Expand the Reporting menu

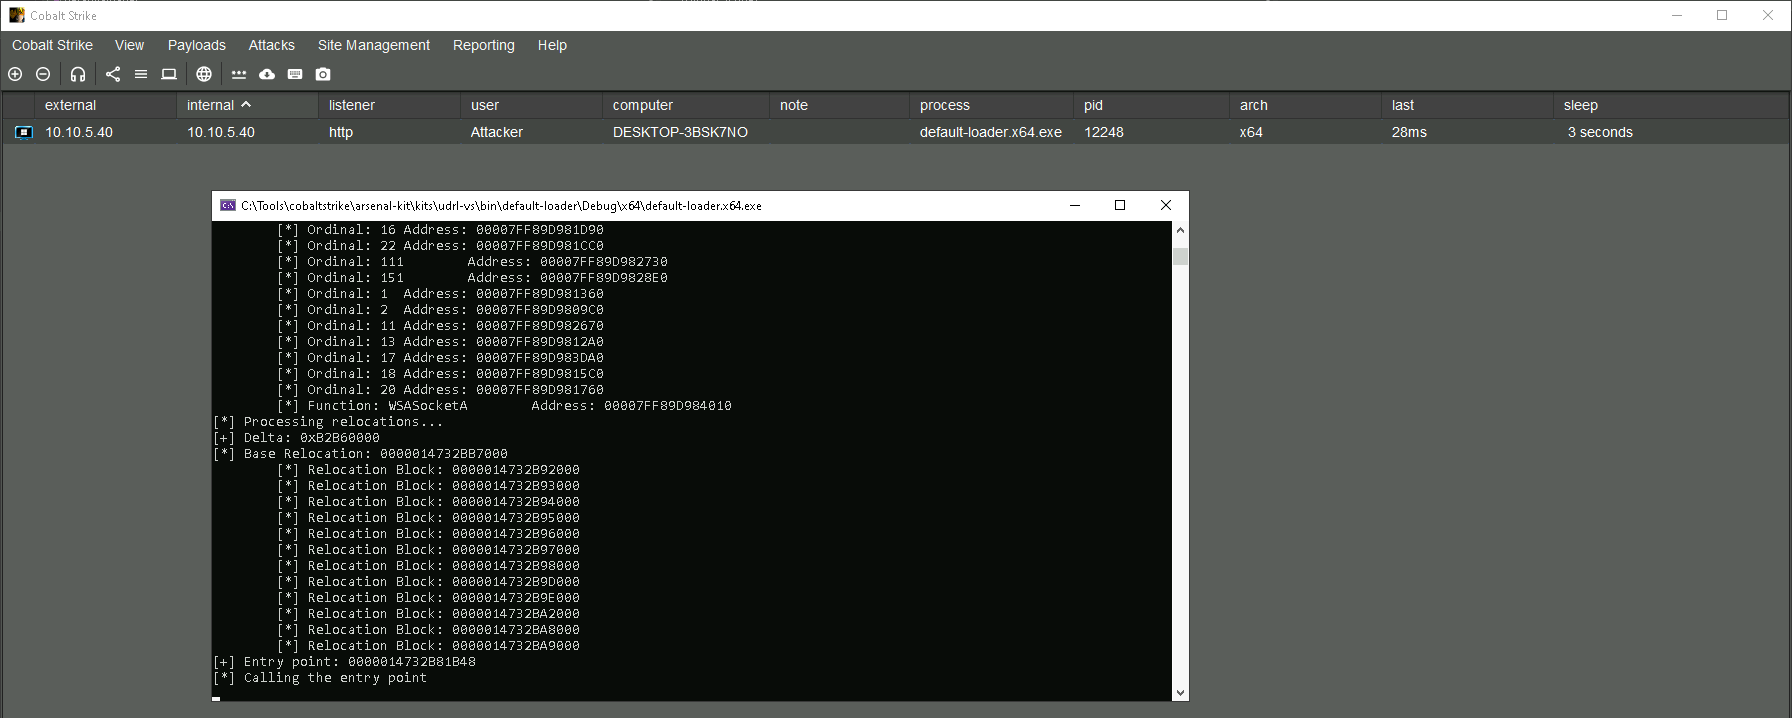click(x=483, y=45)
